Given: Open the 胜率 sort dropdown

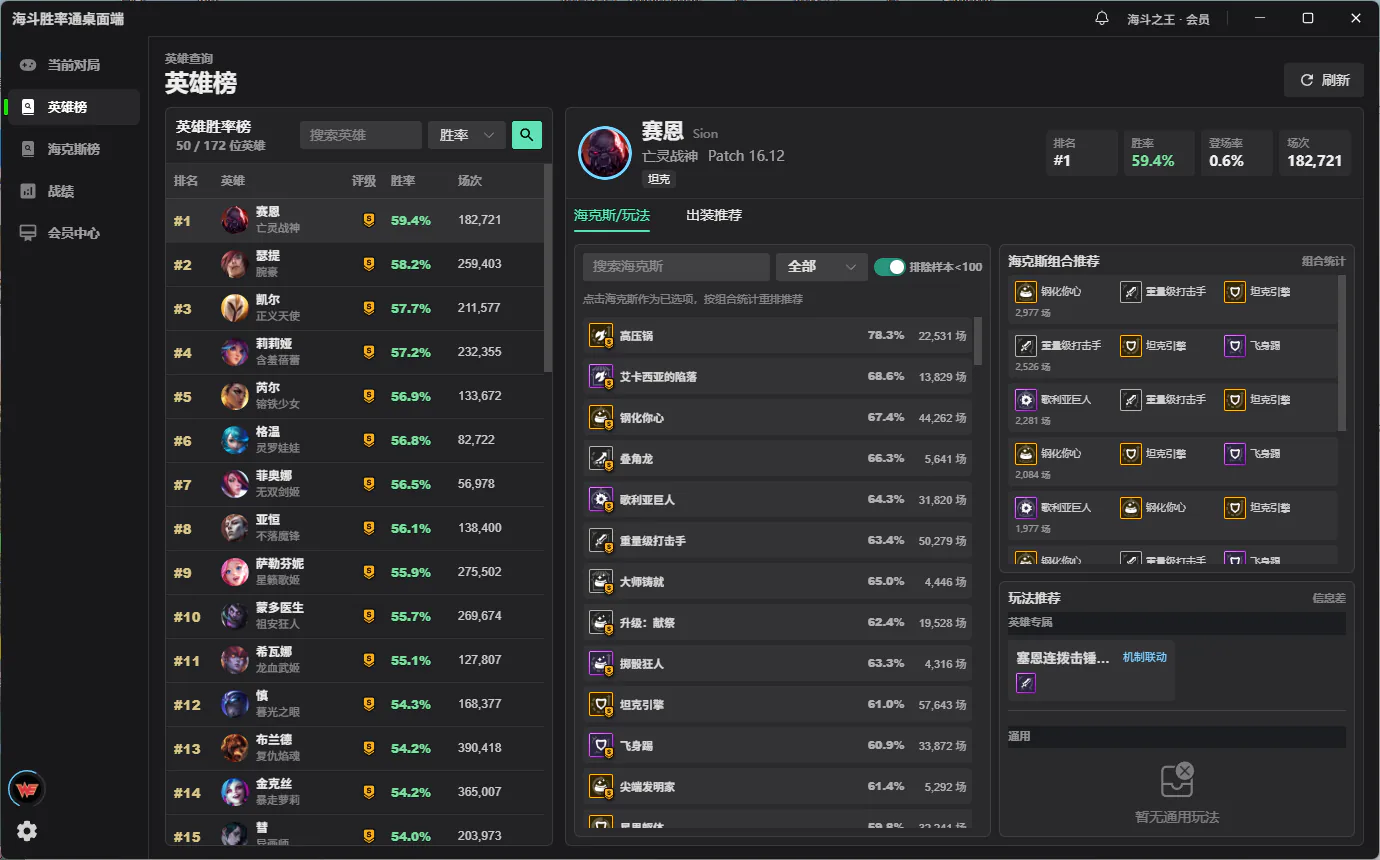Looking at the screenshot, I should (466, 135).
